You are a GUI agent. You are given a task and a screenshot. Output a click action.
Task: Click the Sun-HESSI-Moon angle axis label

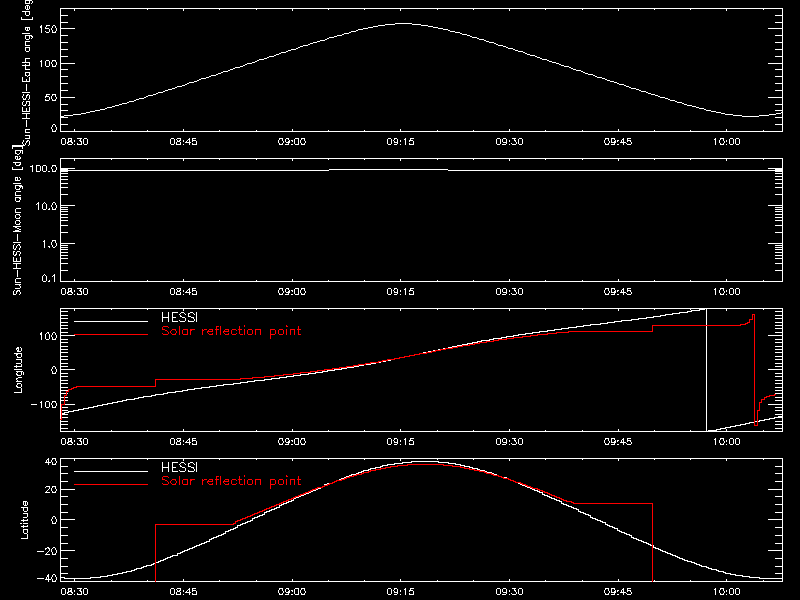point(17,220)
